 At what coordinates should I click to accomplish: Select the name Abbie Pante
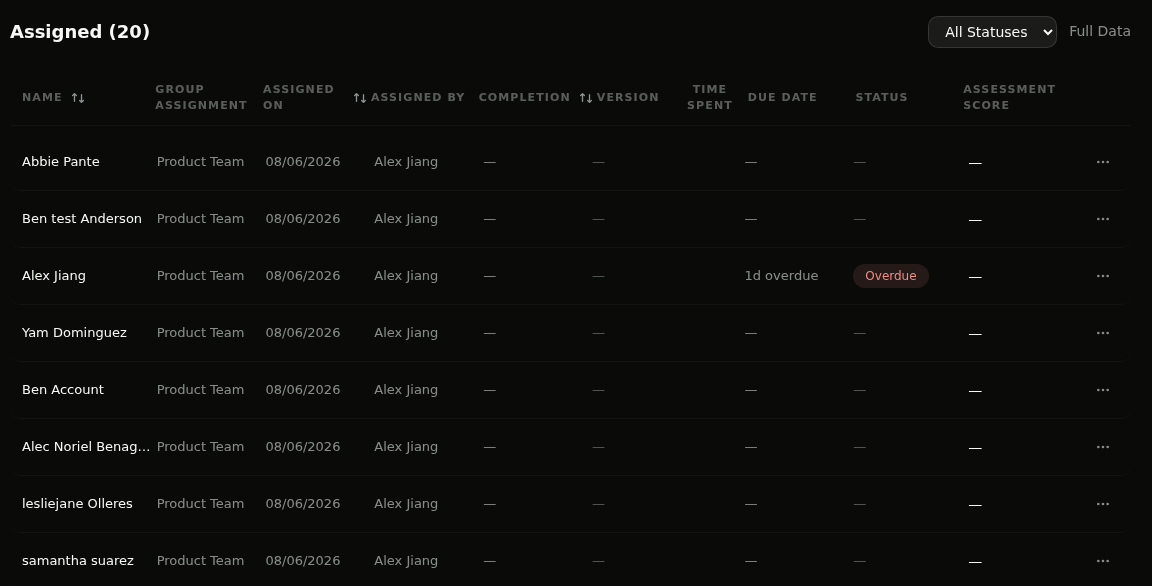point(60,162)
